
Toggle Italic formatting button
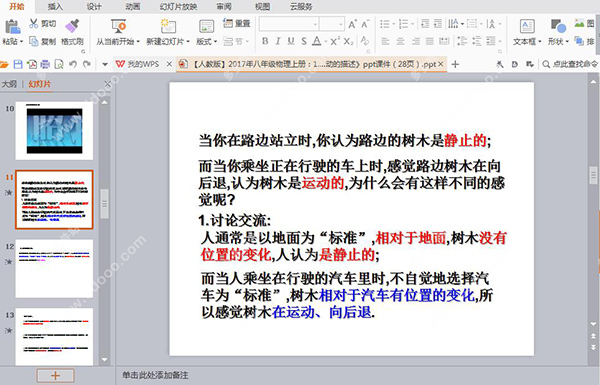pyautogui.click(x=278, y=41)
